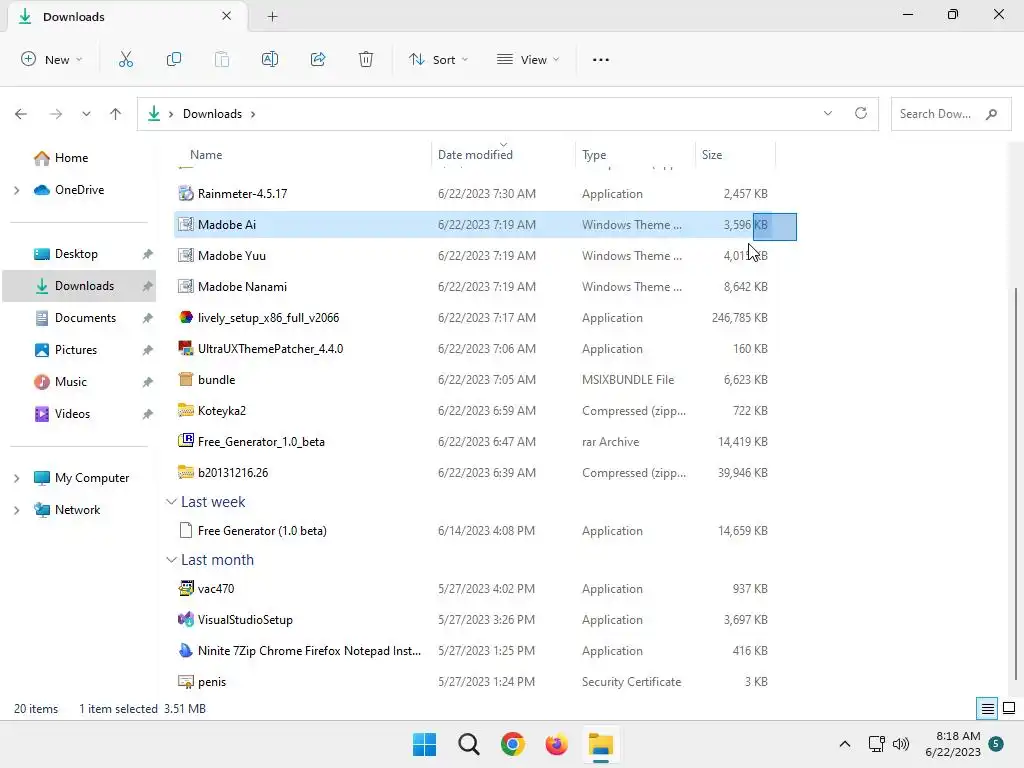Click the Cut scissors icon
This screenshot has height=768, width=1024.
click(x=126, y=59)
